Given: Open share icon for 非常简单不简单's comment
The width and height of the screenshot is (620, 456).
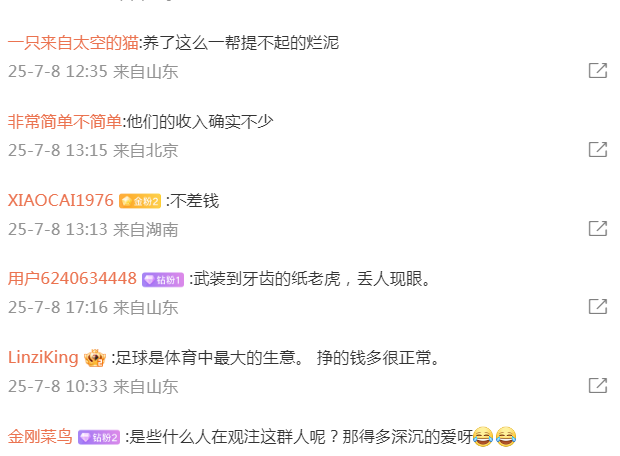Looking at the screenshot, I should (598, 149).
